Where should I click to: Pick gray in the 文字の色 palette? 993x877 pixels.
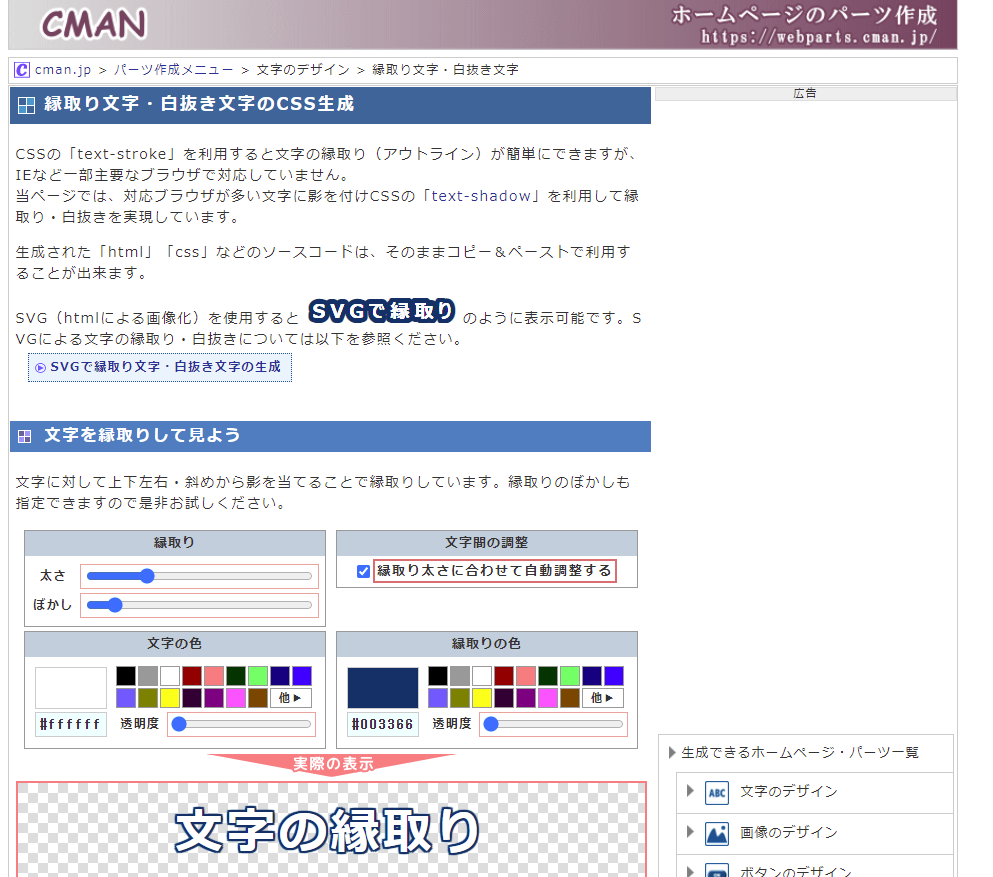click(x=148, y=676)
